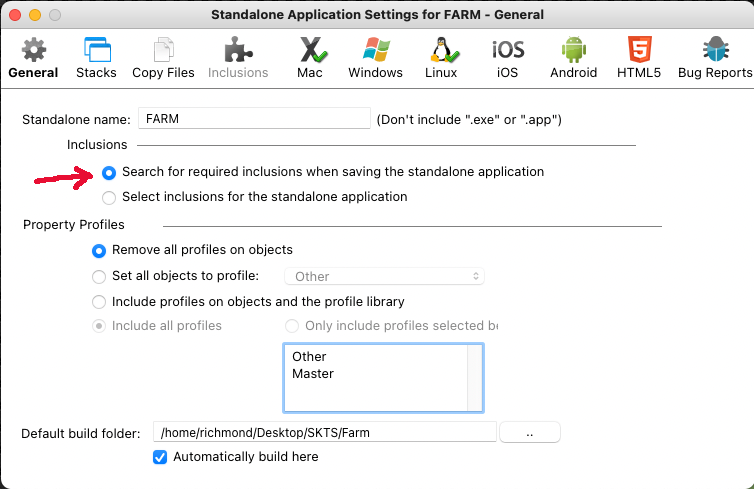754x489 pixels.
Task: Open the Stacks settings pane
Action: pos(96,52)
